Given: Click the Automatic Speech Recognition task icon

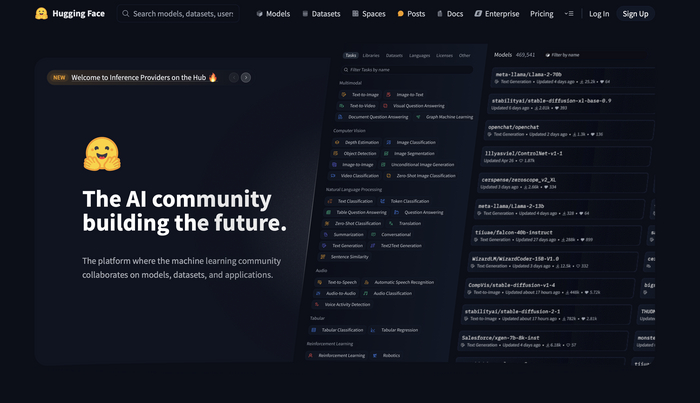Looking at the screenshot, I should tap(367, 282).
